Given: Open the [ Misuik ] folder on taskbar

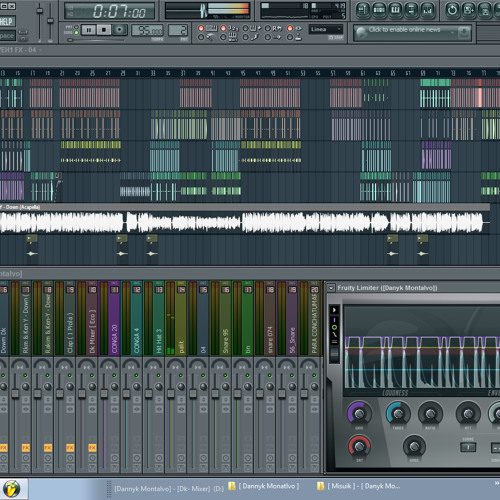Looking at the screenshot, I should click(x=359, y=486).
